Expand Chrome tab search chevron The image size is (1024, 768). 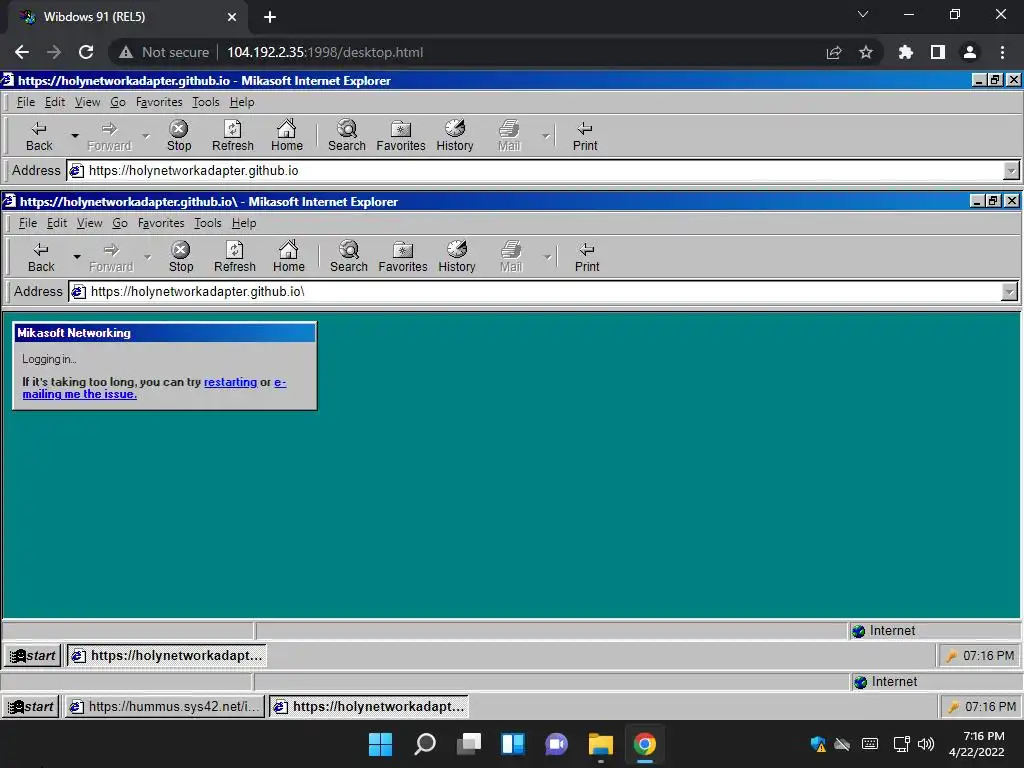click(863, 14)
